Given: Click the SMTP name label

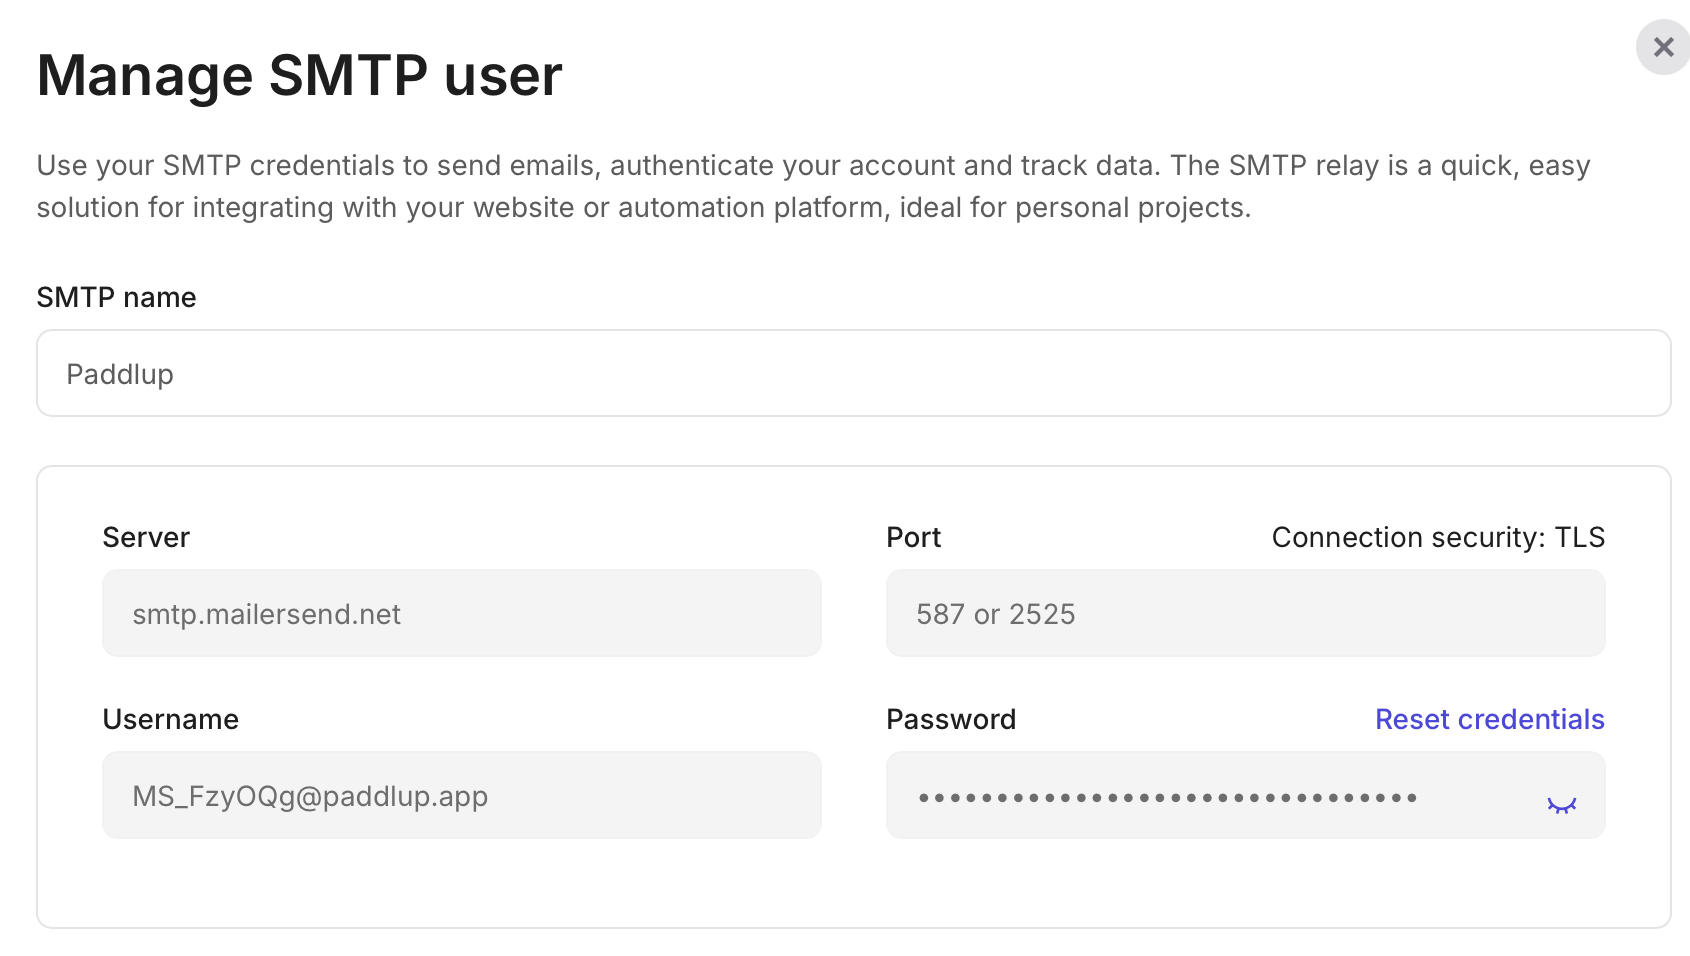Looking at the screenshot, I should pos(116,297).
